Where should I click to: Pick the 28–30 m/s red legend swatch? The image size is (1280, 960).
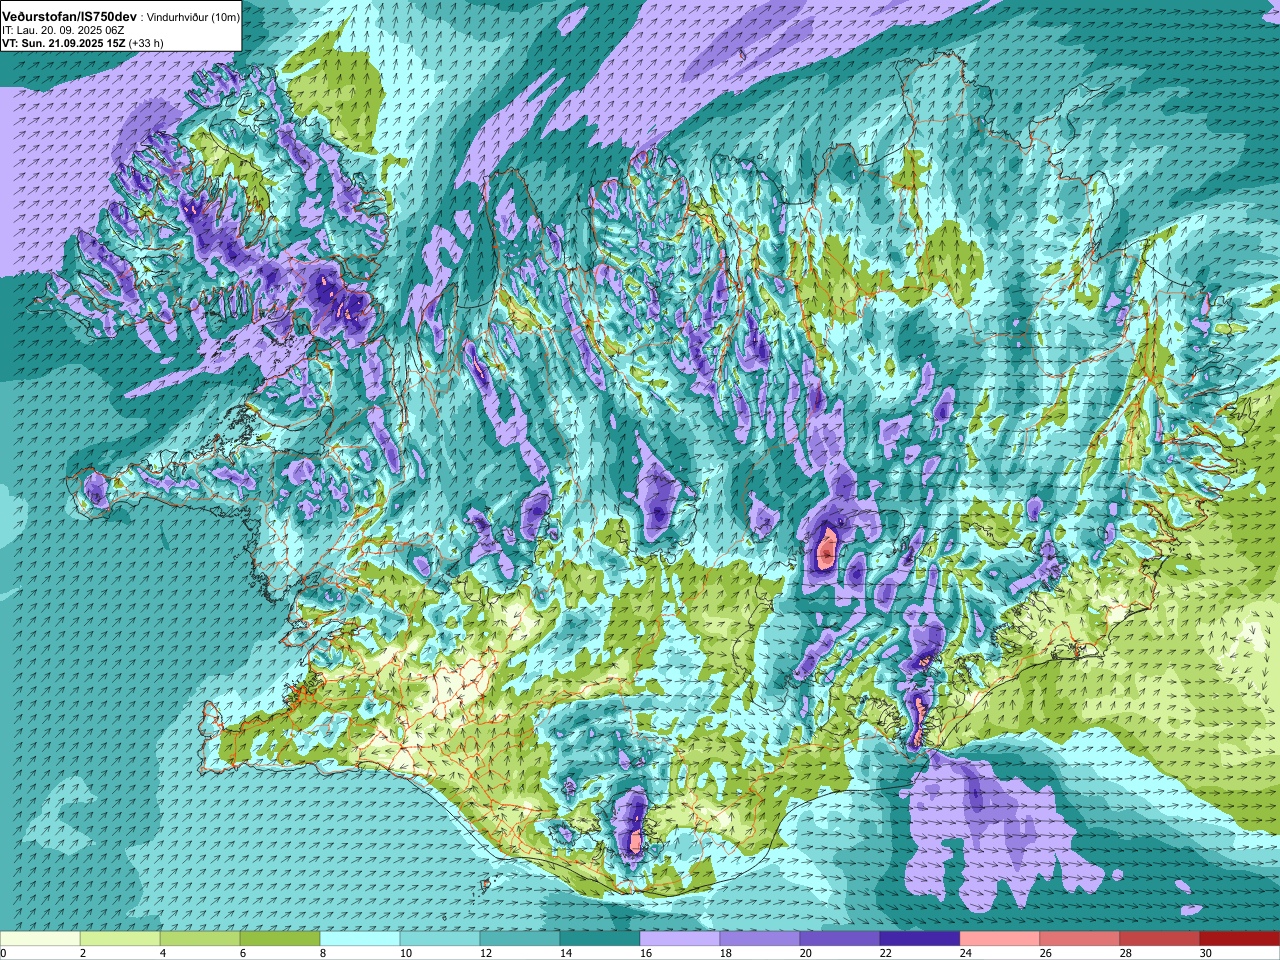click(x=1160, y=939)
